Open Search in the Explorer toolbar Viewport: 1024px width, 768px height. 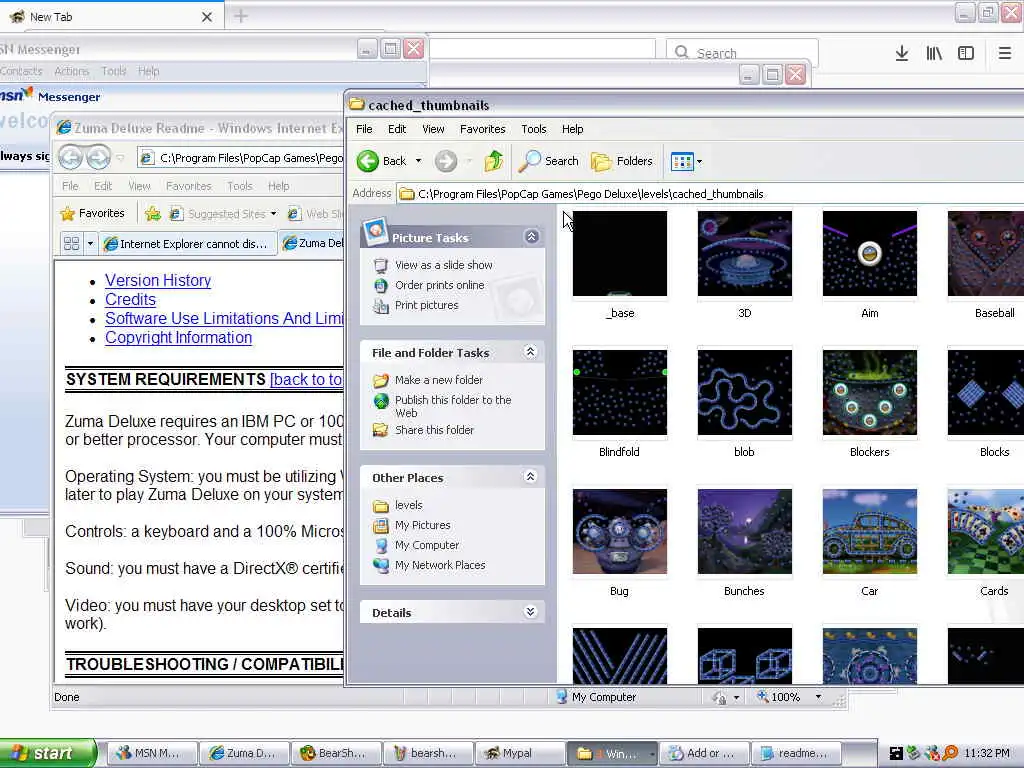click(x=549, y=161)
